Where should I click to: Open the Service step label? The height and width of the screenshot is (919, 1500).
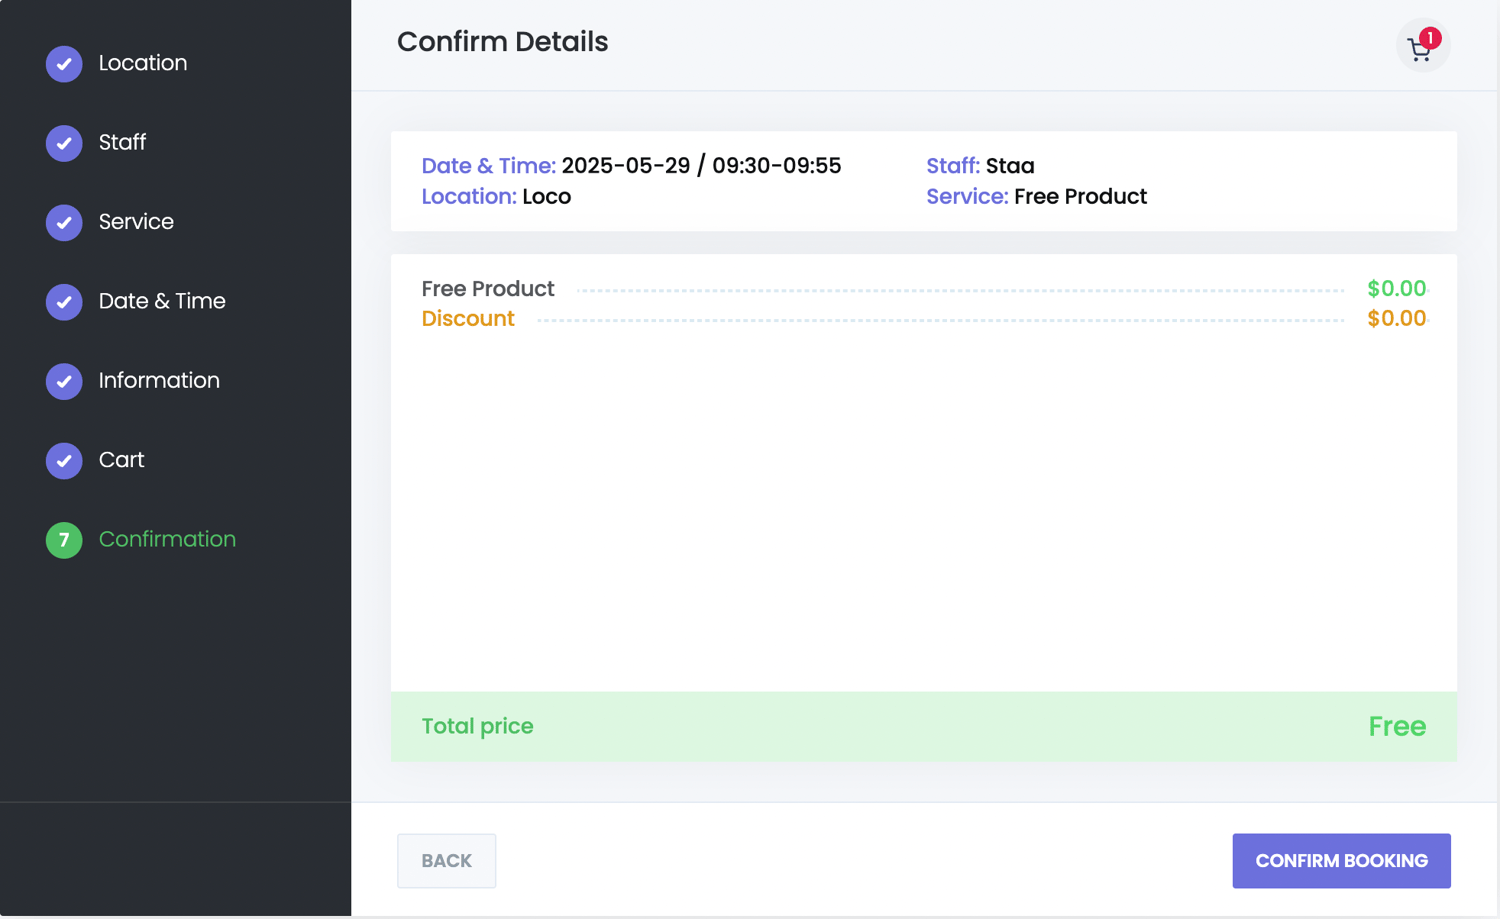pyautogui.click(x=136, y=222)
